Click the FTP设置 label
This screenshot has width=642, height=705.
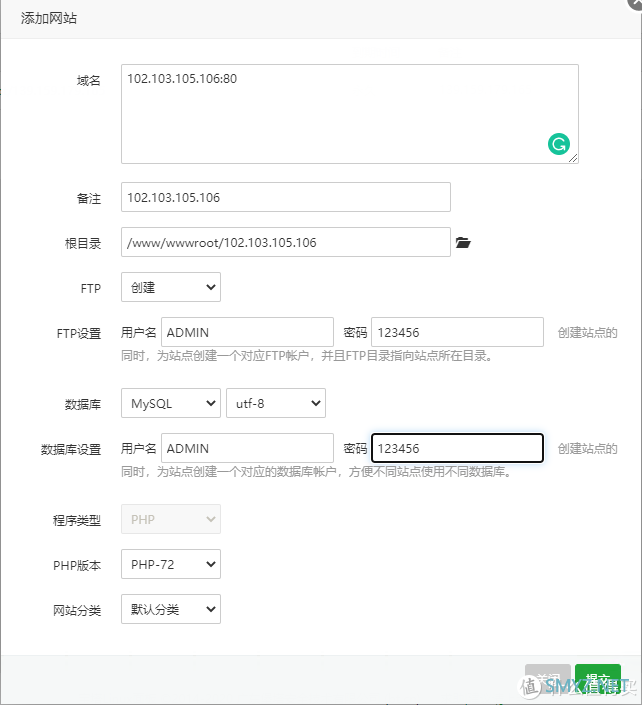coord(79,334)
